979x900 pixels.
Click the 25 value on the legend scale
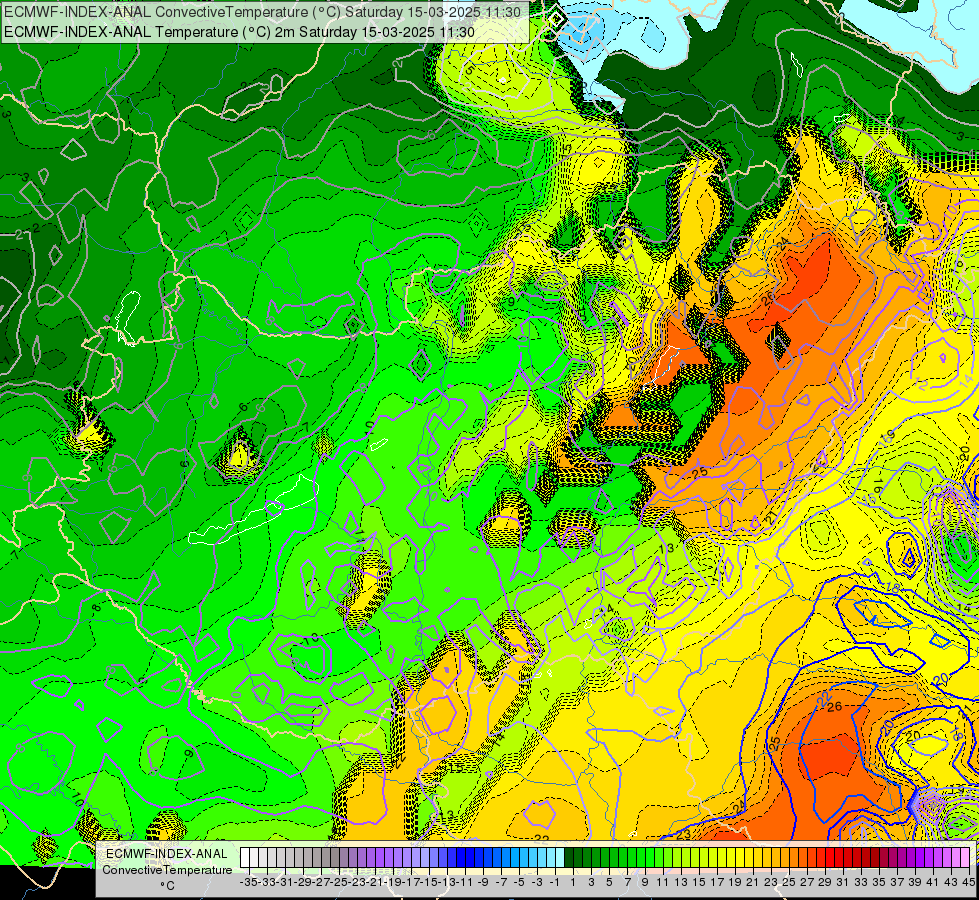[789, 882]
